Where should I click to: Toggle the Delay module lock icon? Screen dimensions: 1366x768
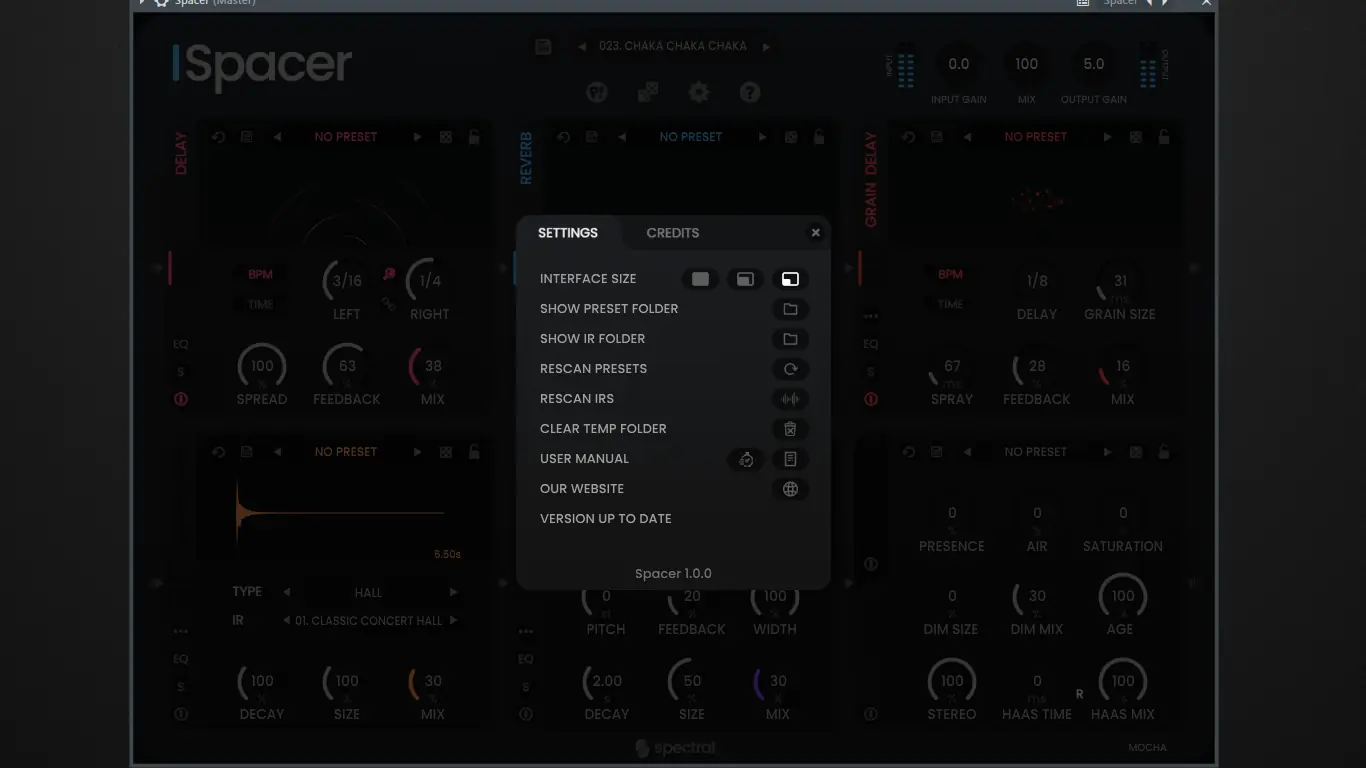[x=474, y=137]
